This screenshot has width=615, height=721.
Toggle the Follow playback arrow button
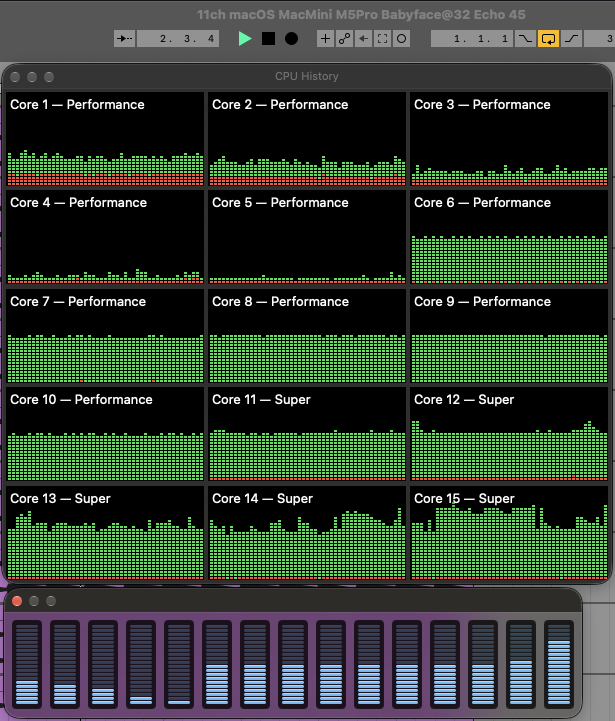(x=124, y=39)
